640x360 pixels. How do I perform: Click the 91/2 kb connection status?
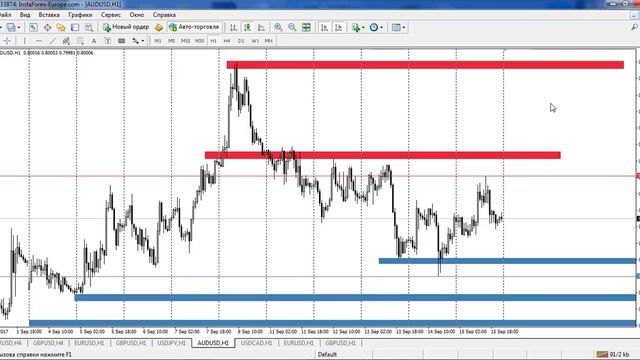(x=614, y=354)
